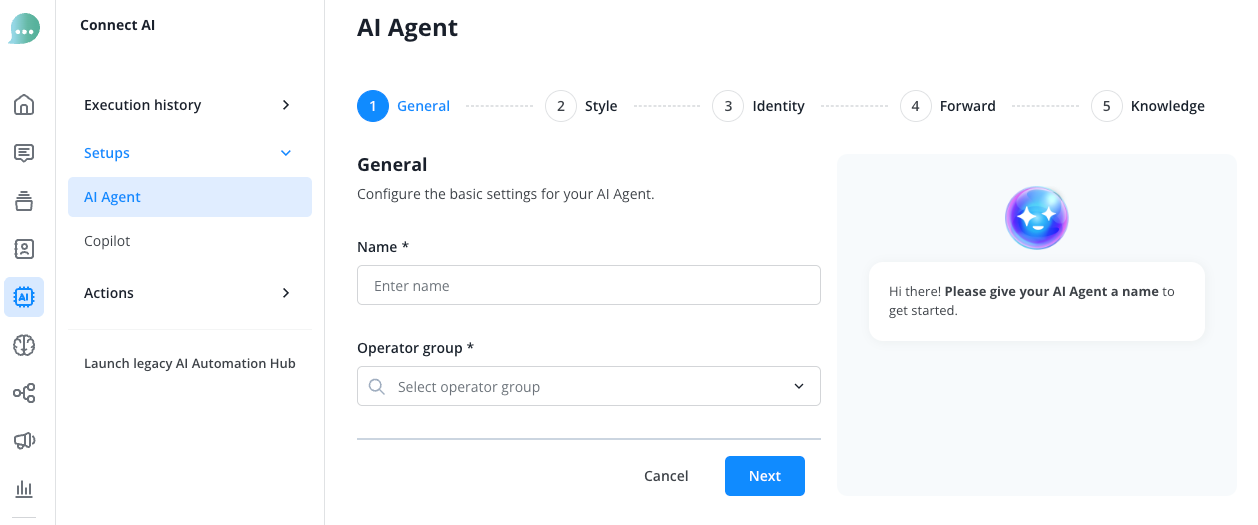1258x525 pixels.
Task: Click the workflow nodes icon
Action: 24,393
